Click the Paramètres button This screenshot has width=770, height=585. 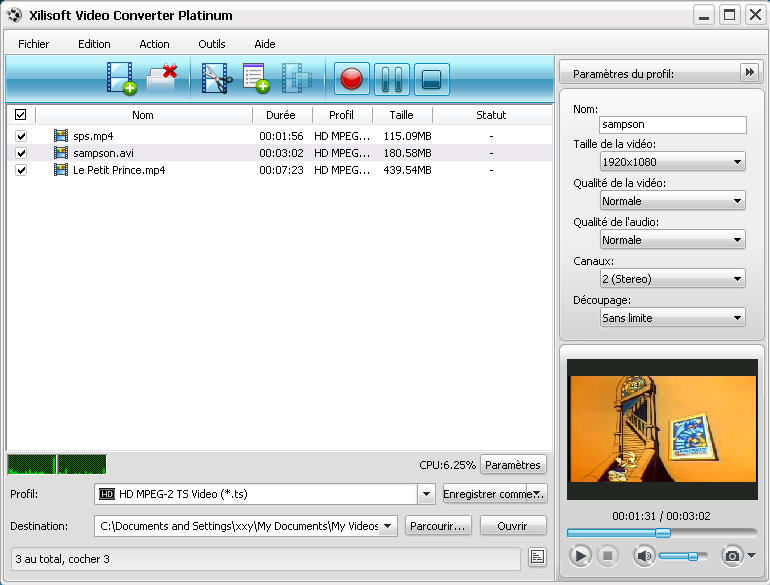[x=513, y=465]
